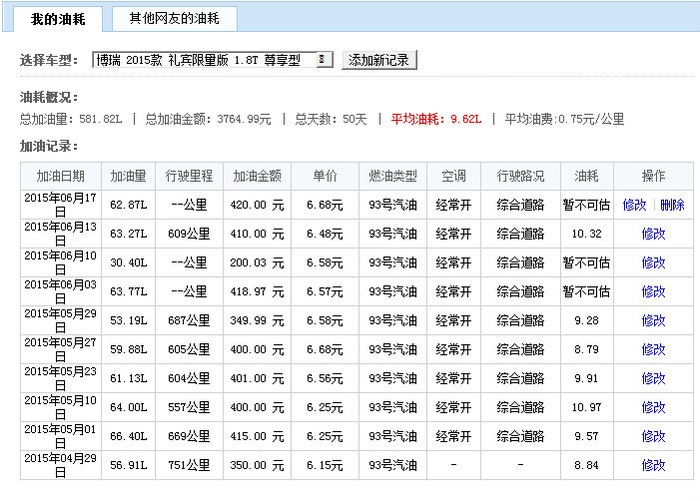Viewport: 700px width, 501px height.
Task: Edit the 2015年06月13日 fuel record
Action: [x=653, y=234]
